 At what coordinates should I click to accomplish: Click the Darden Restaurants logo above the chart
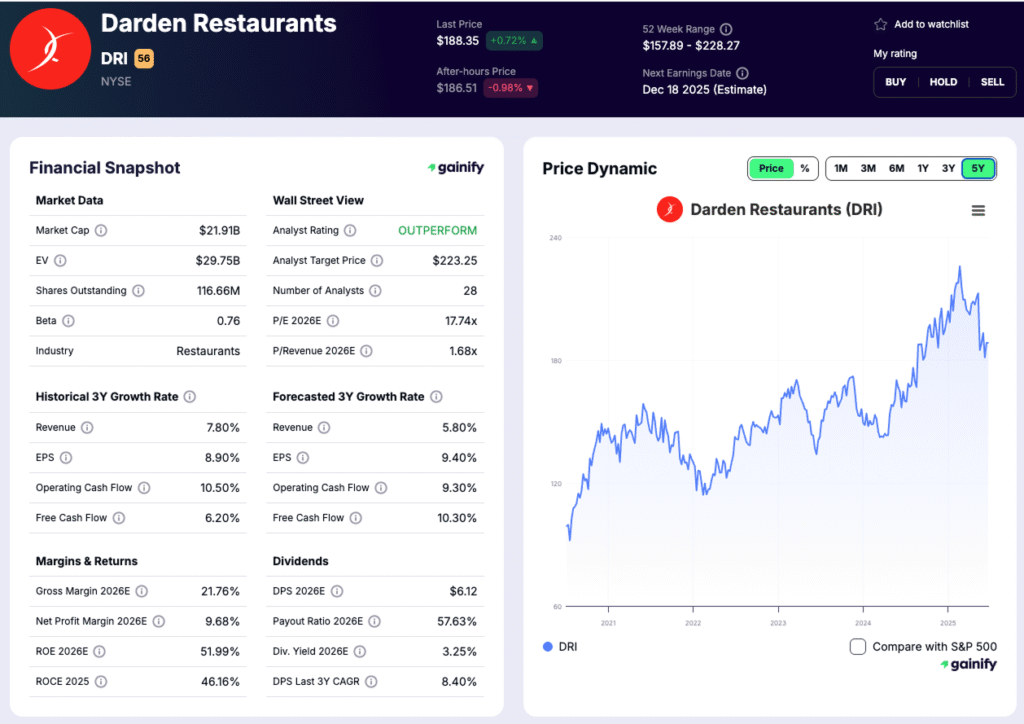[x=669, y=210]
